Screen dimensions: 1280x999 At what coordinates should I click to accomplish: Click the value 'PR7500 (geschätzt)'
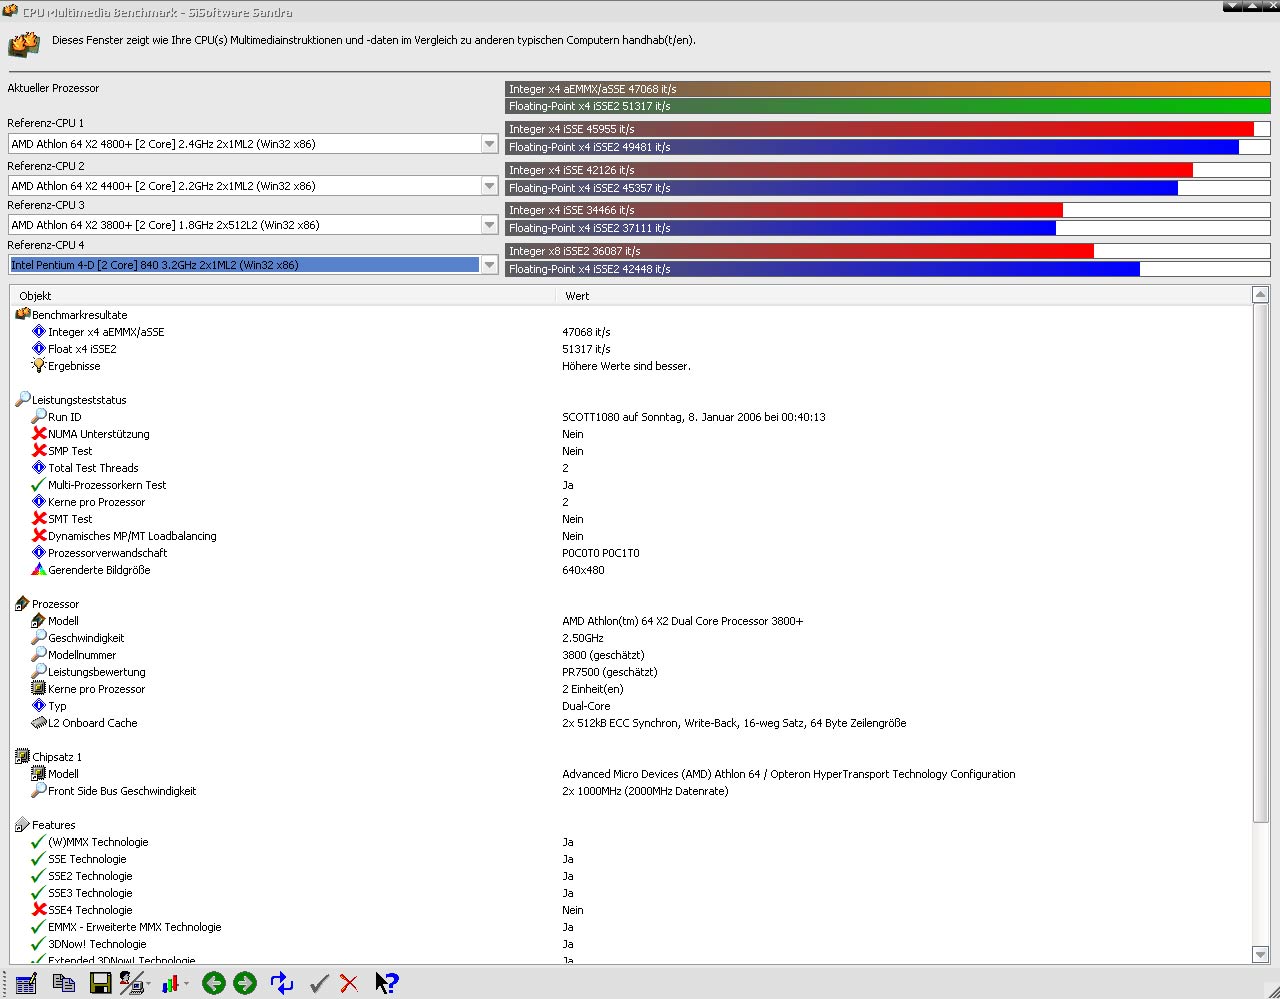click(x=610, y=672)
